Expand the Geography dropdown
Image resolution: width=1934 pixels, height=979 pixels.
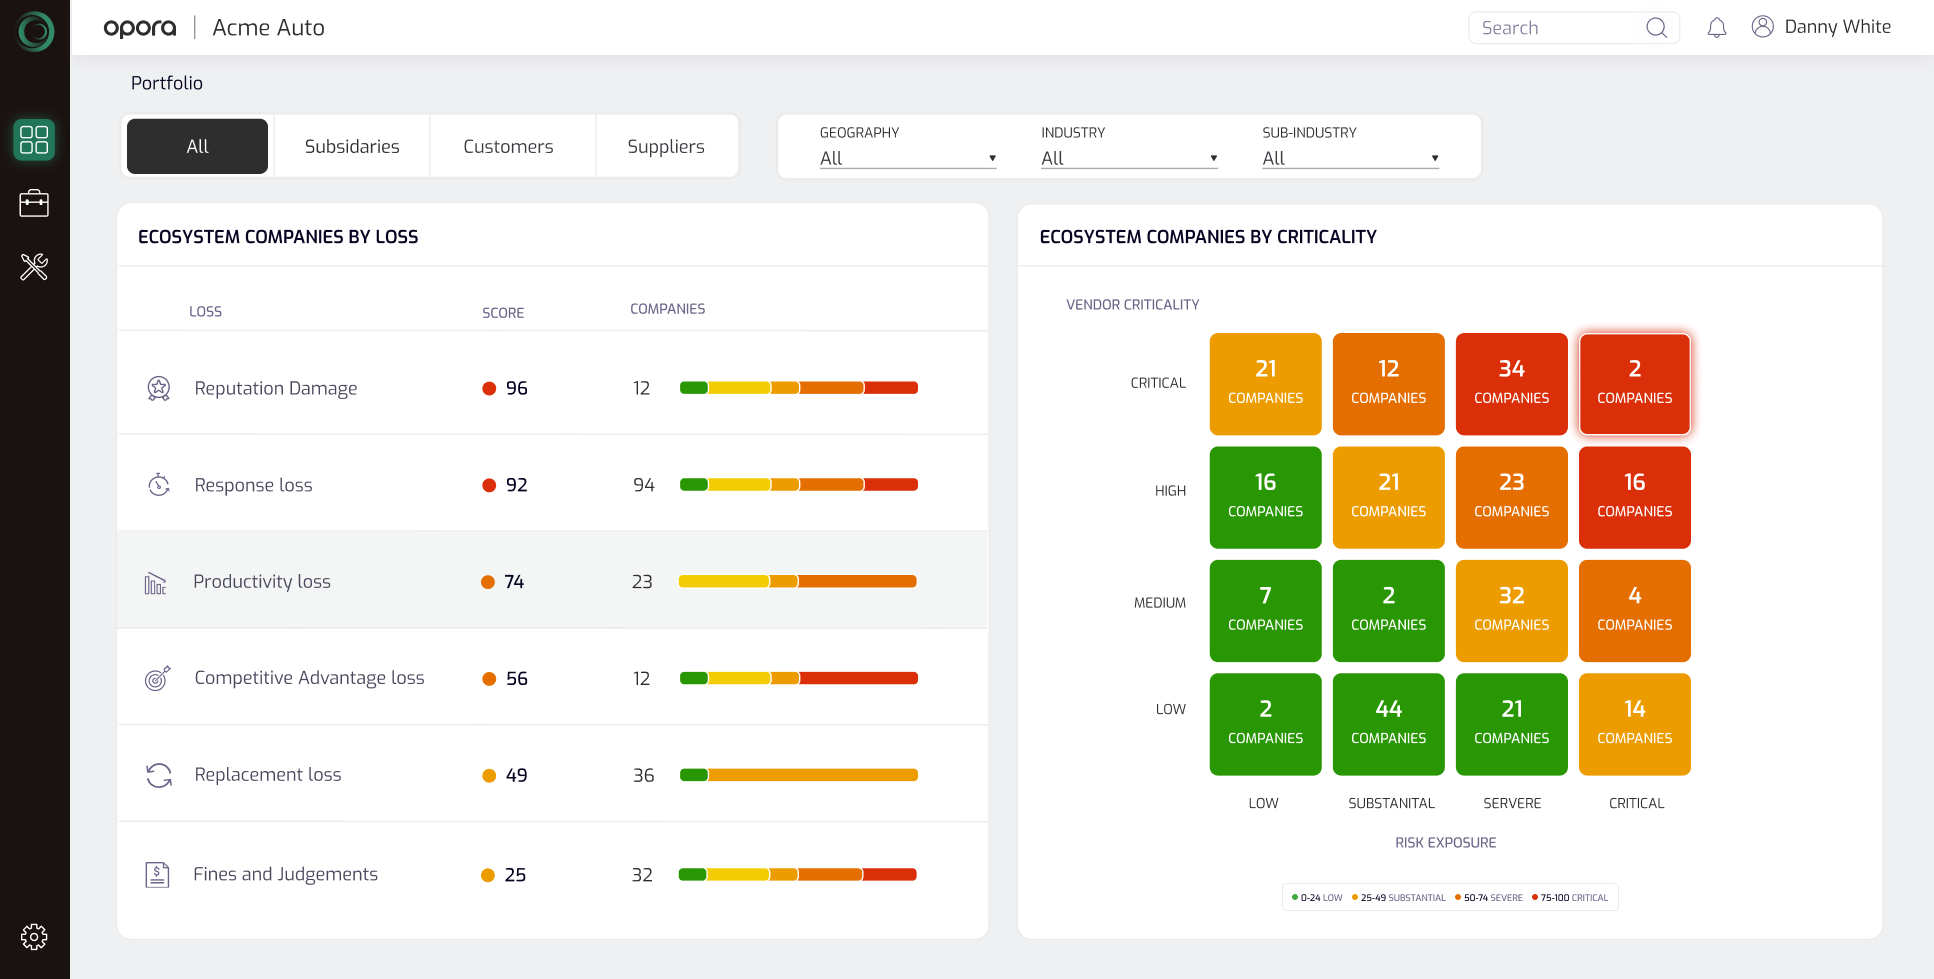pyautogui.click(x=907, y=158)
